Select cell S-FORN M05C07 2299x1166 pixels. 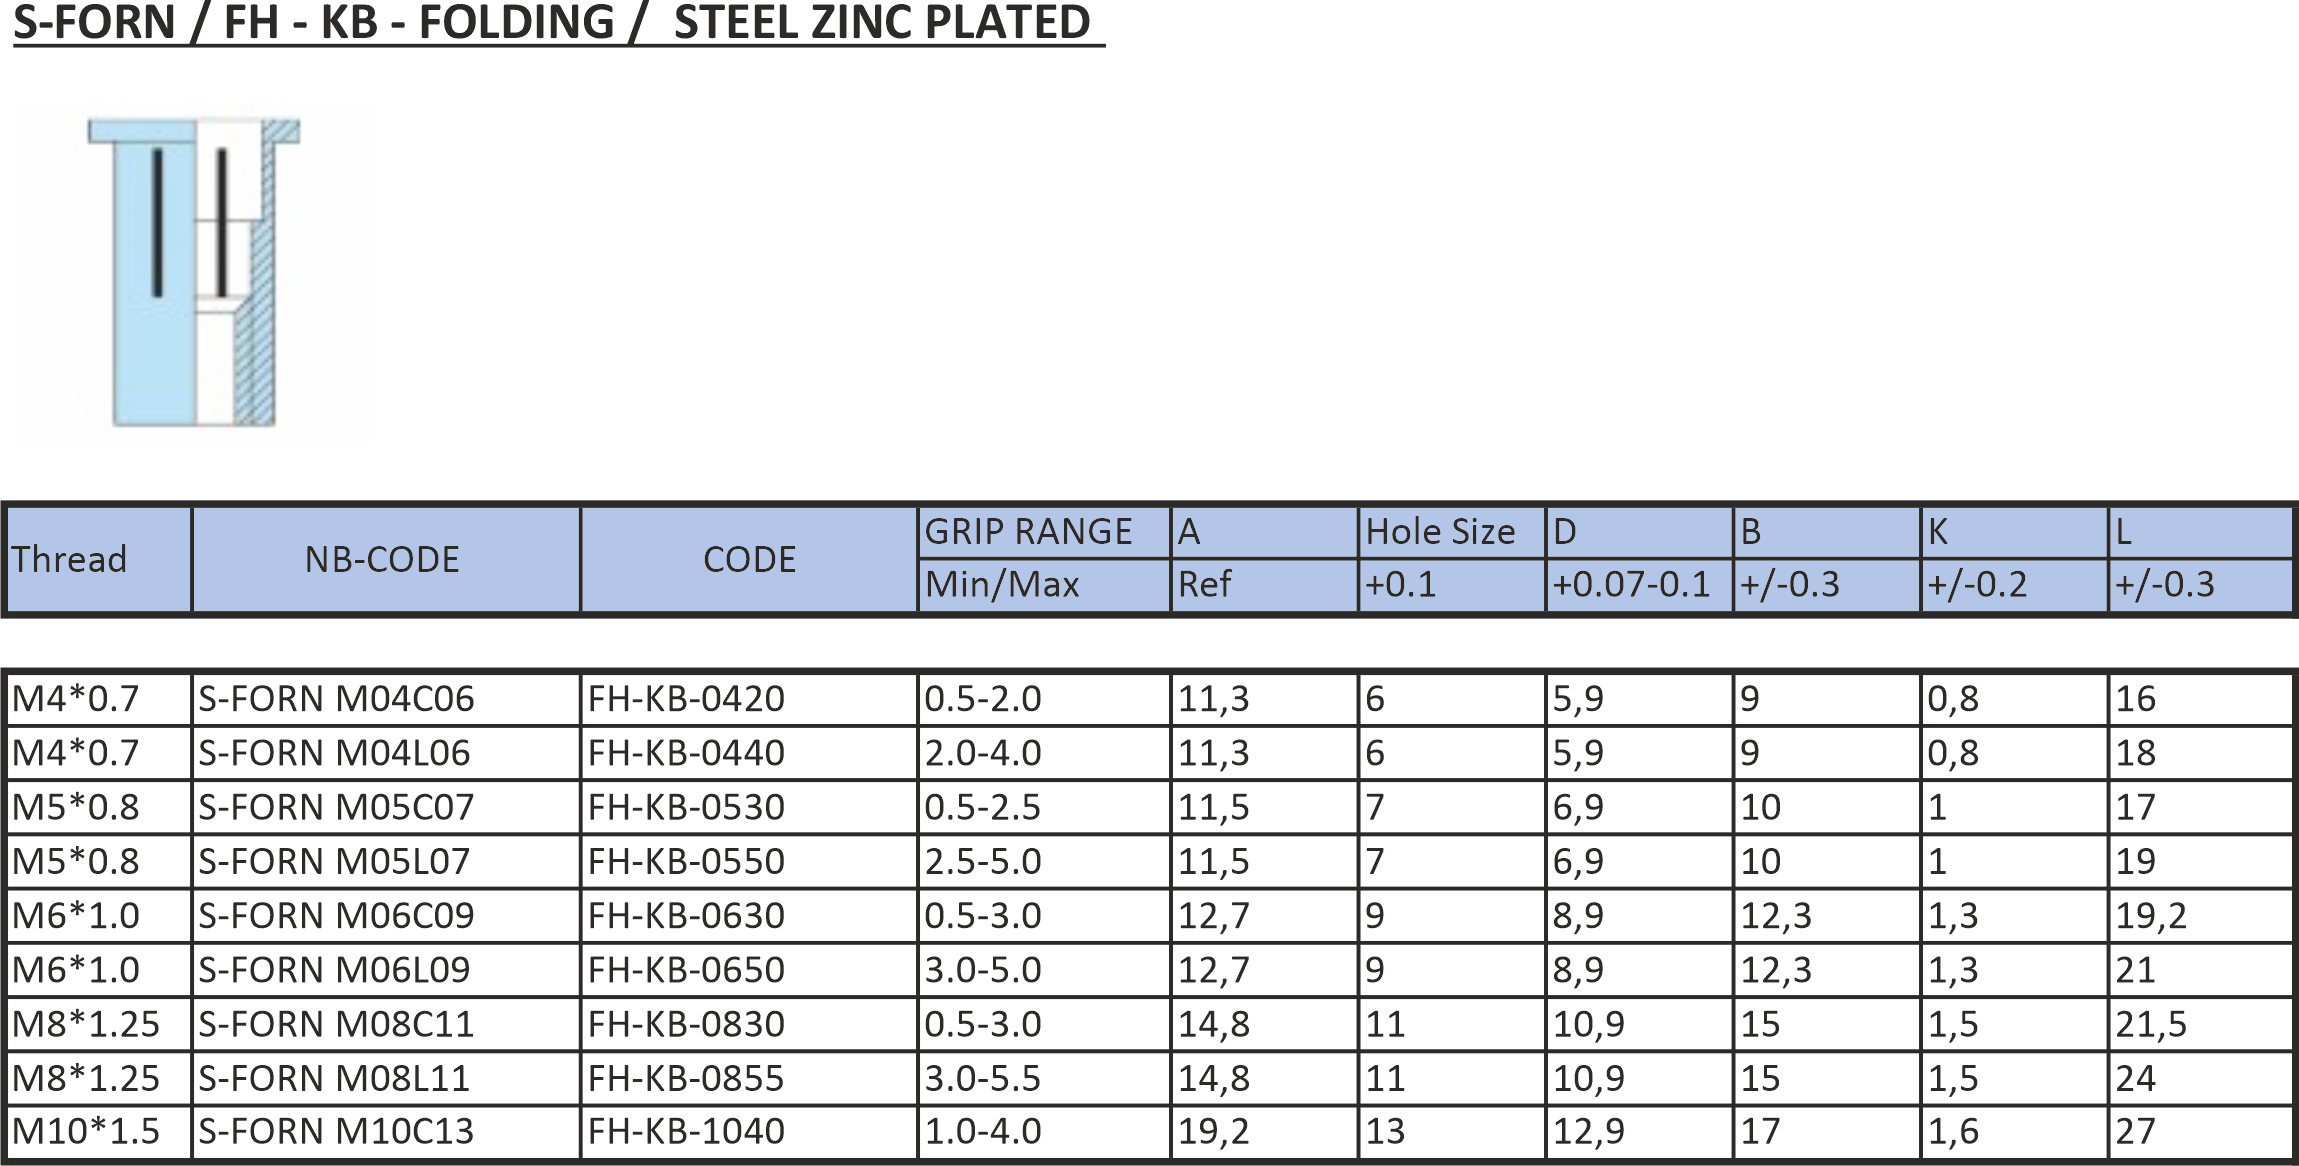(385, 807)
